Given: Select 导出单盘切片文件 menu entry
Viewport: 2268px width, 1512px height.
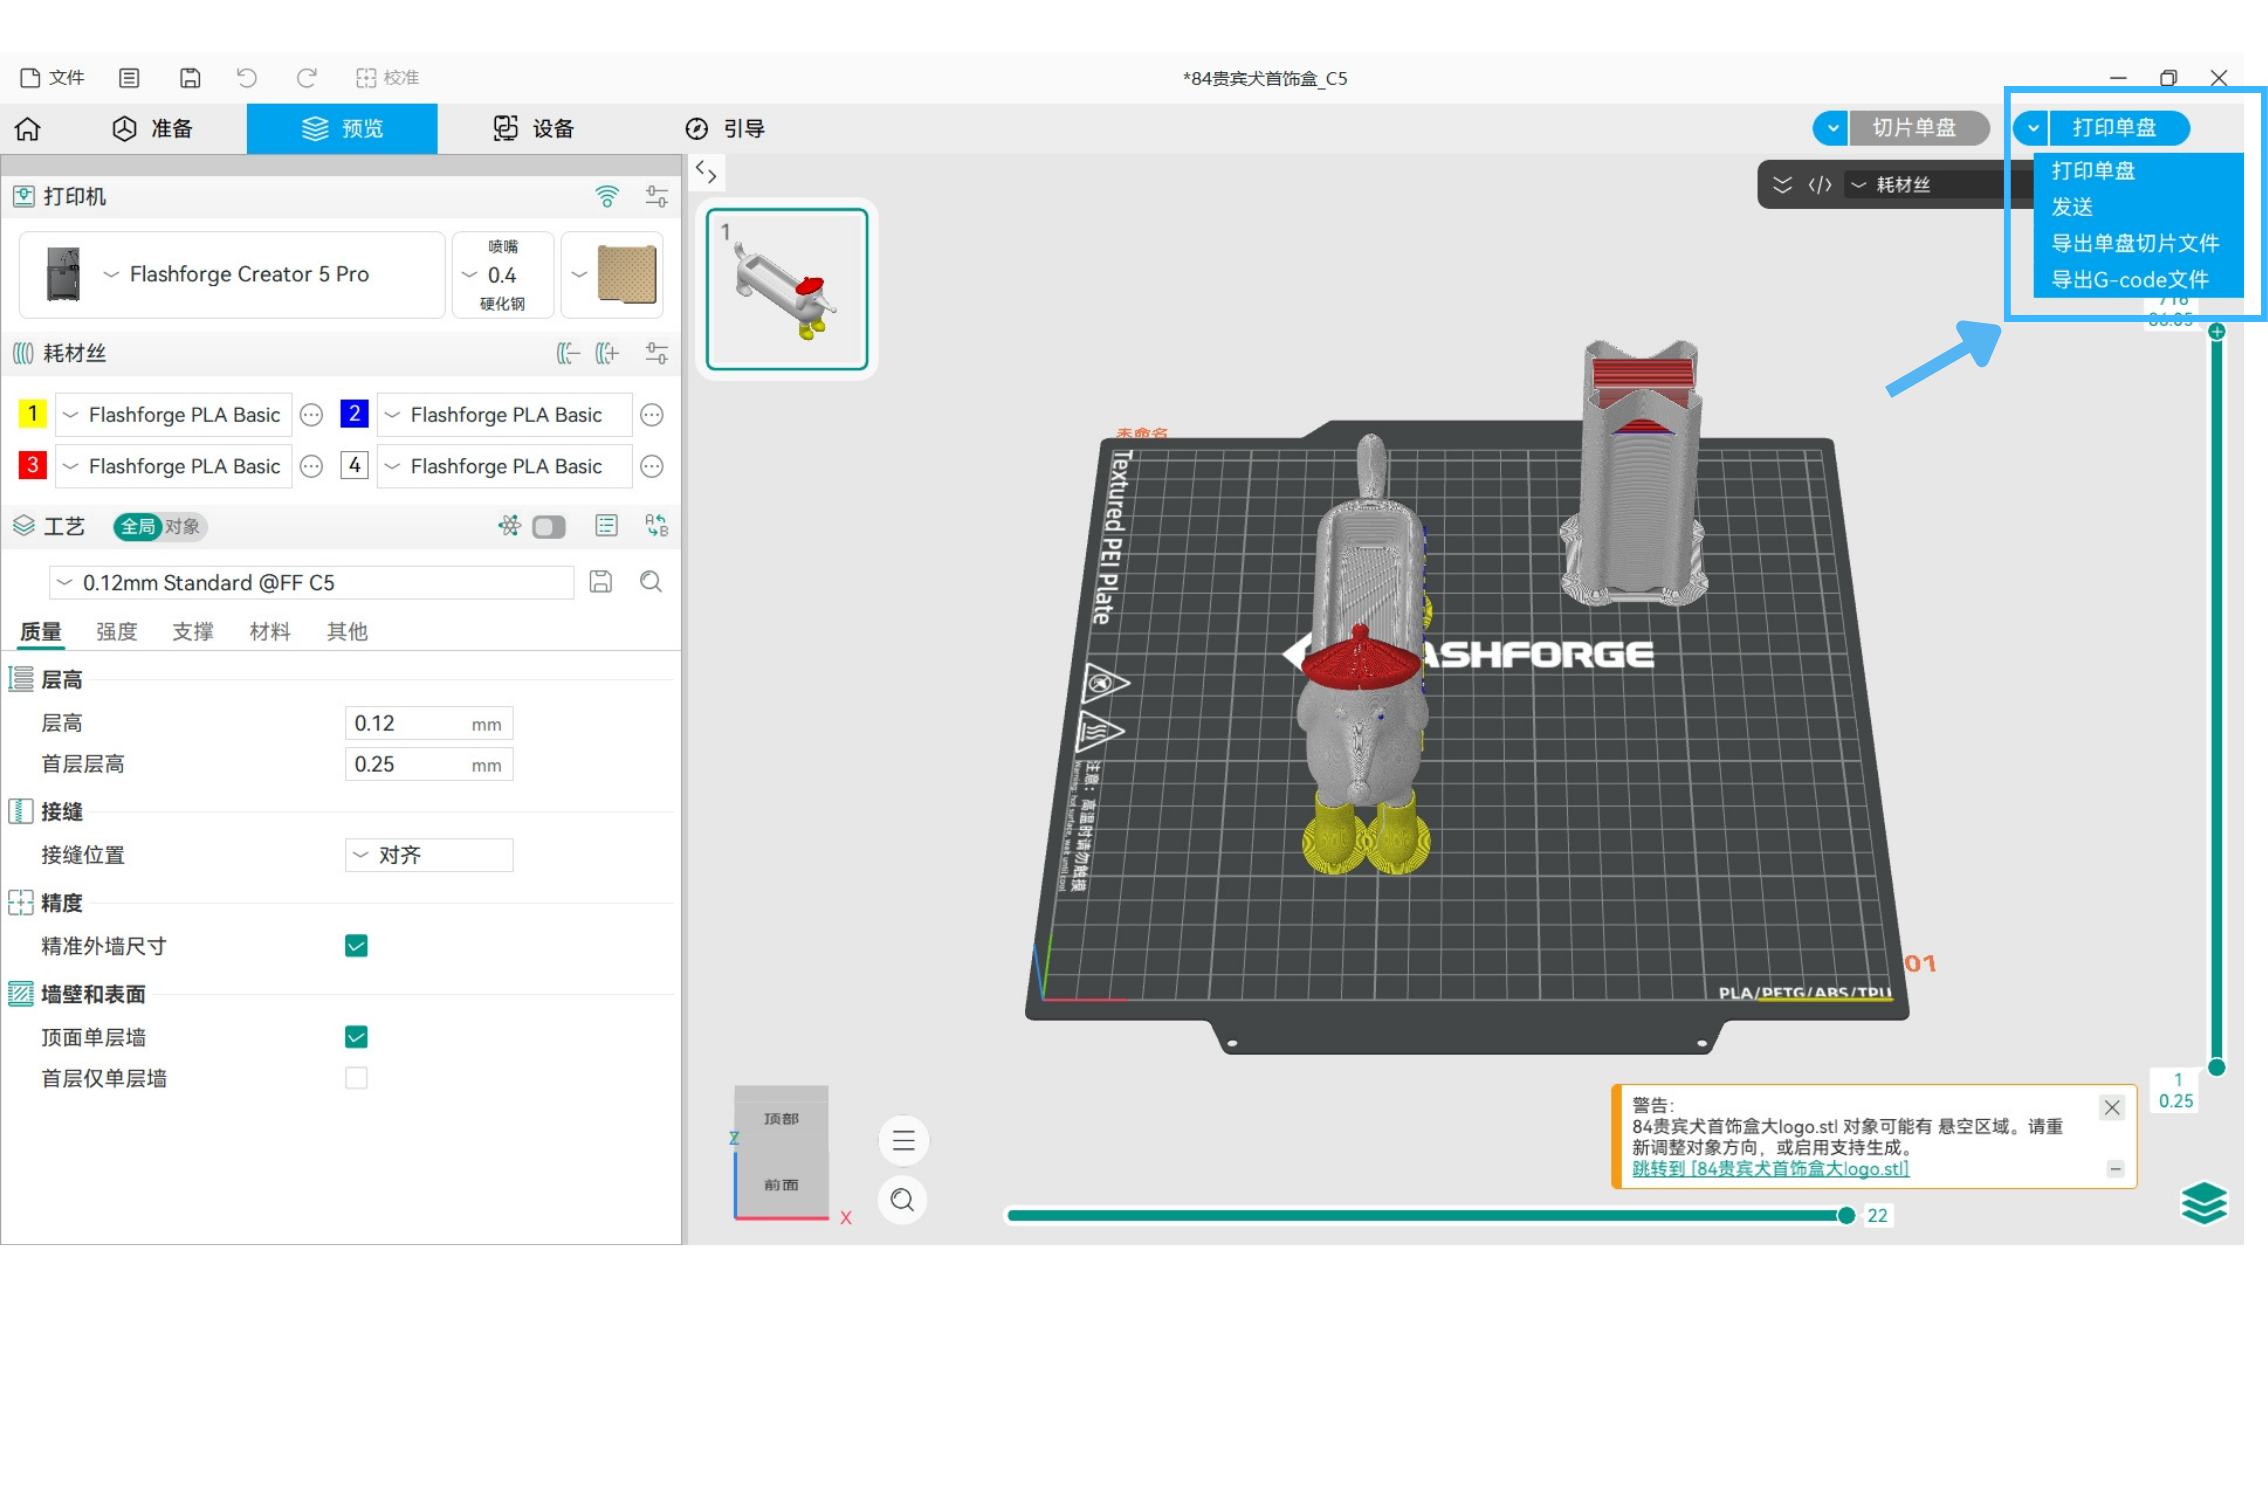Looking at the screenshot, I should pyautogui.click(x=2135, y=243).
